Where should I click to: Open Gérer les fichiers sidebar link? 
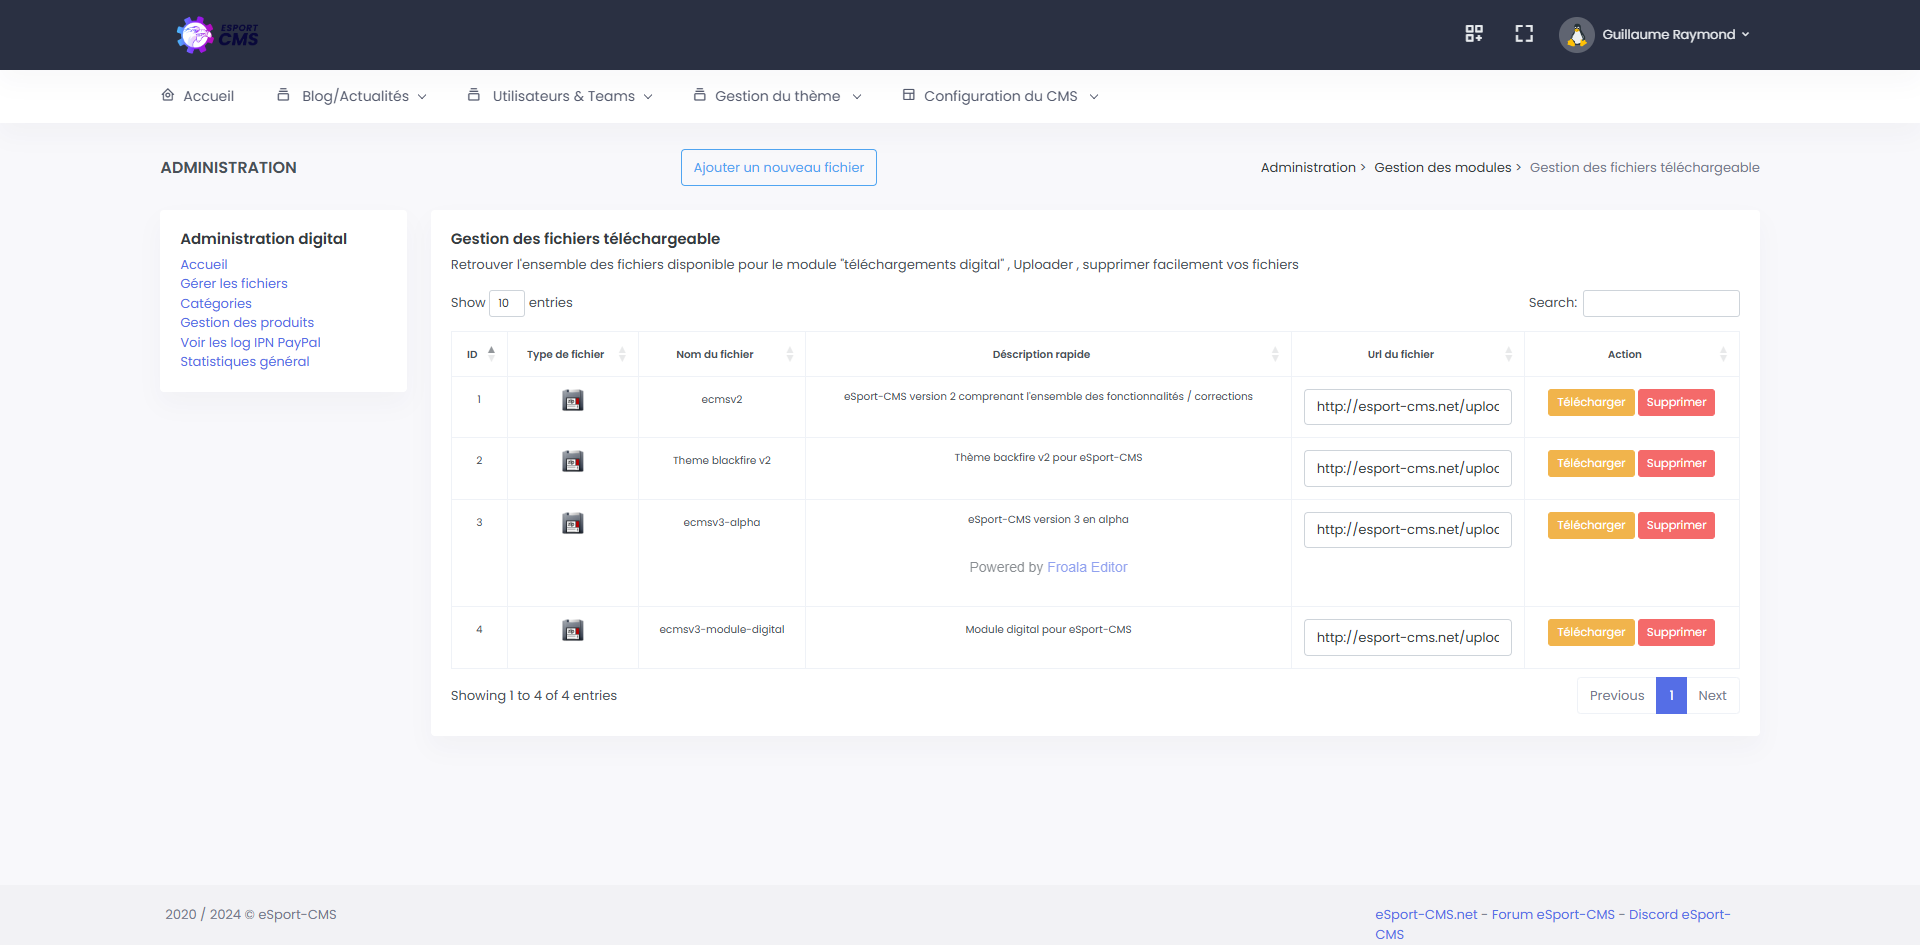click(x=234, y=284)
